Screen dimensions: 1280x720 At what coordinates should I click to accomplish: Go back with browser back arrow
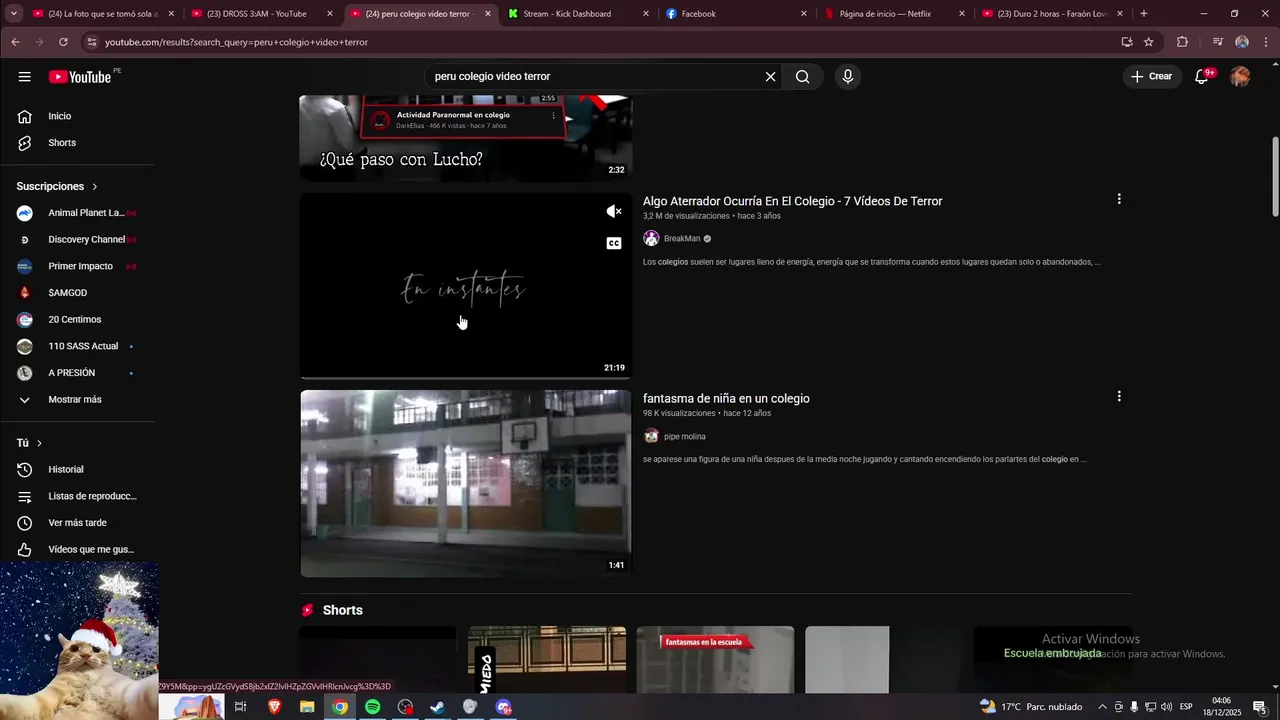click(15, 42)
